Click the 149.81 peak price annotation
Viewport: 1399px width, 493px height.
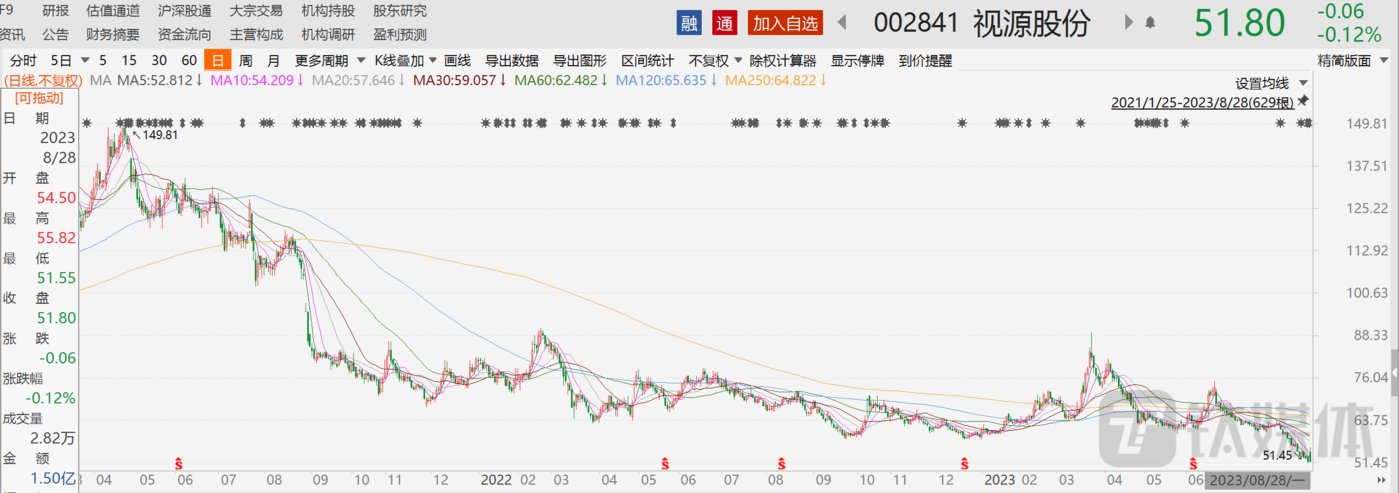[160, 135]
